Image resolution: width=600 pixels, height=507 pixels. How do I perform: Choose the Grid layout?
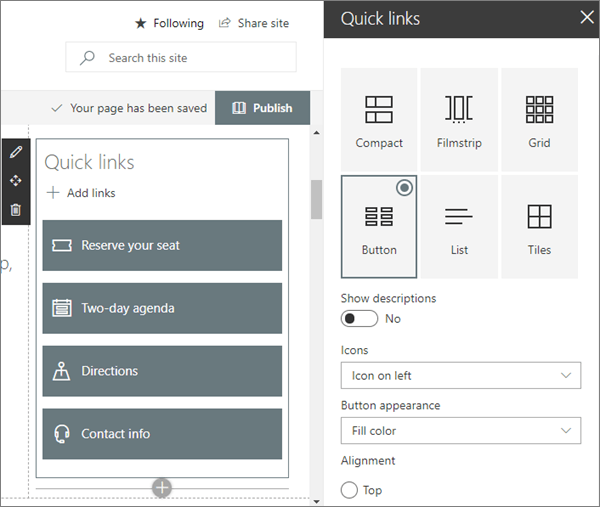(x=539, y=120)
